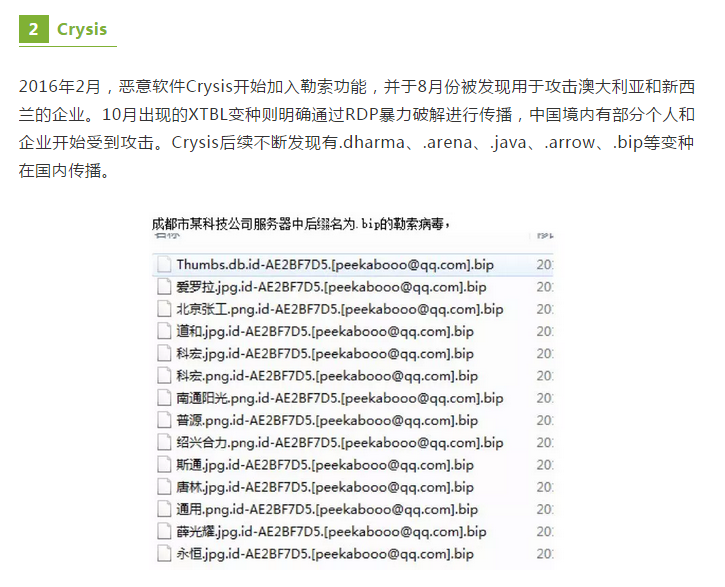Select the 通用.png encrypted file

[327, 509]
